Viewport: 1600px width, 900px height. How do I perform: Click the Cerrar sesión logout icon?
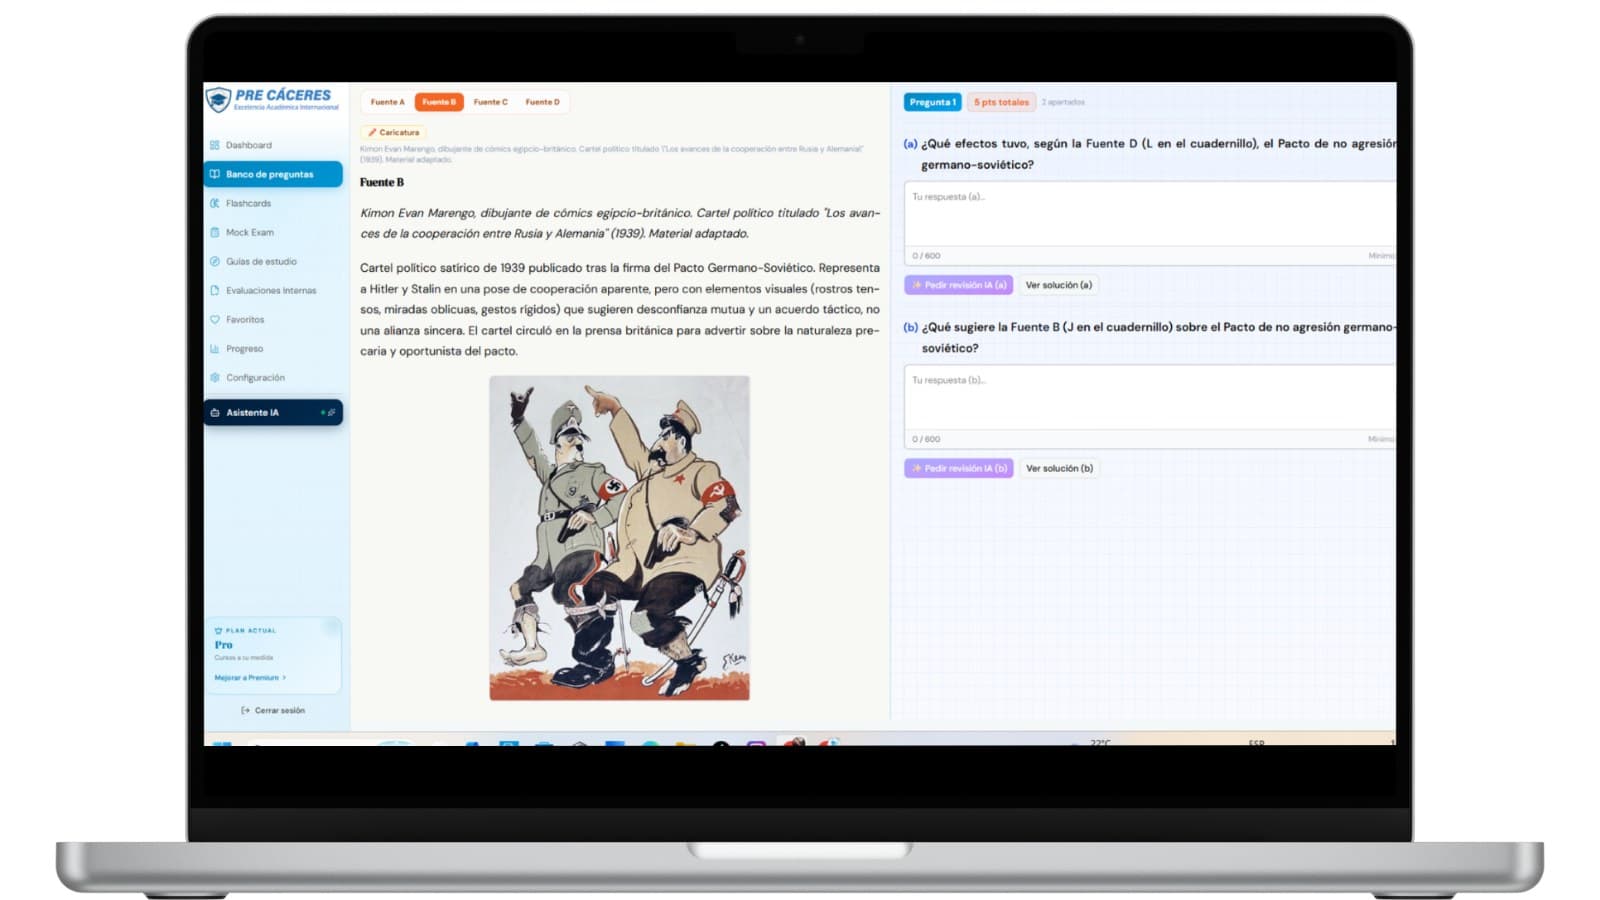tap(246, 710)
